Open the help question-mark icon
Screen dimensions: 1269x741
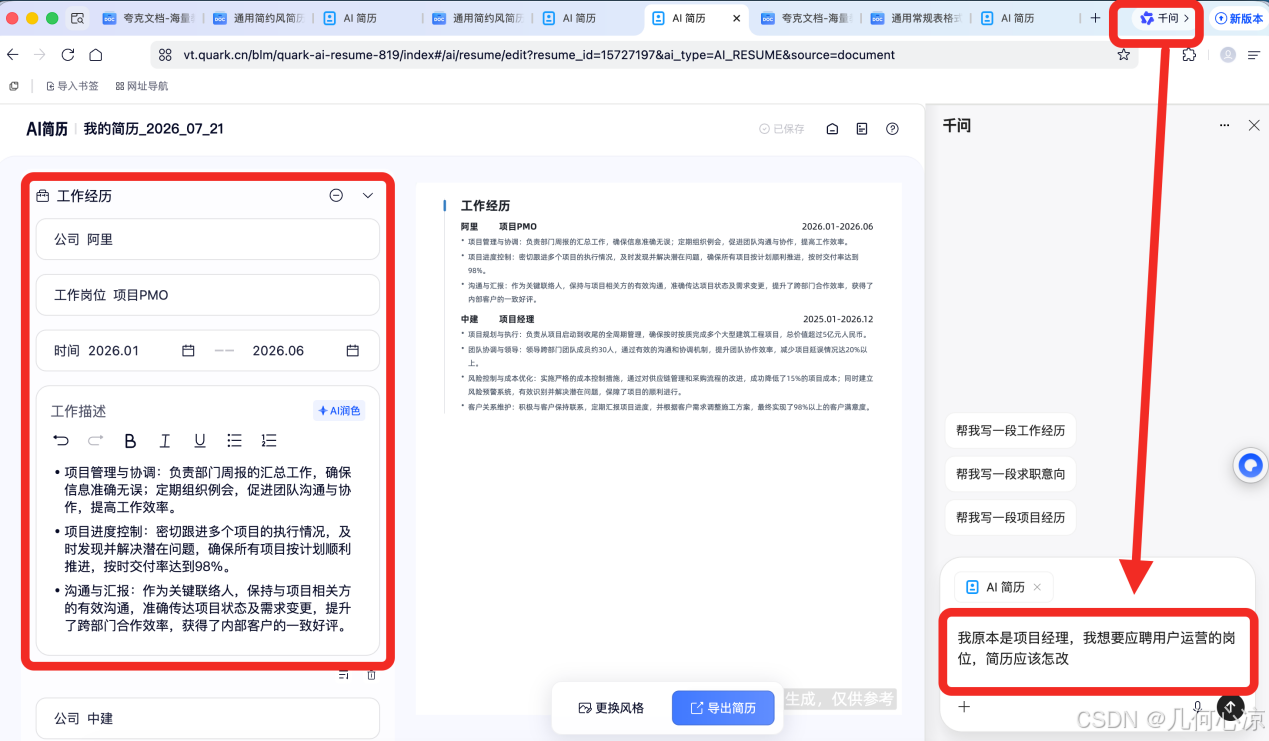[x=893, y=129]
